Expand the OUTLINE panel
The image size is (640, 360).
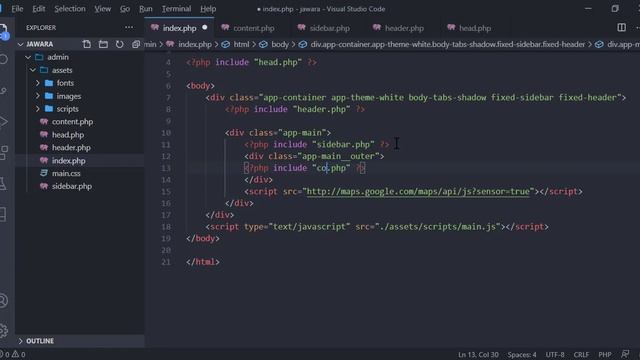(x=40, y=341)
